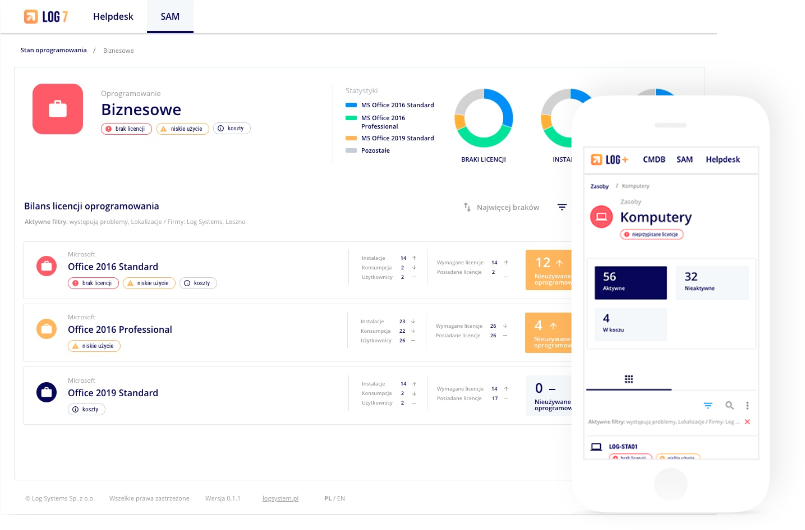Switch to grid view tab in phone
Viewport: 805px width, 530px height.
tap(629, 379)
